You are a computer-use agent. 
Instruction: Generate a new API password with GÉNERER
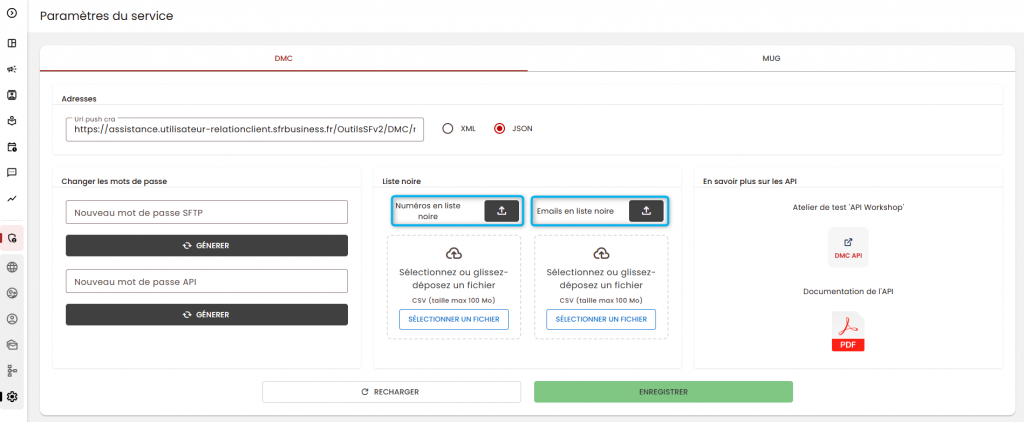coord(206,314)
